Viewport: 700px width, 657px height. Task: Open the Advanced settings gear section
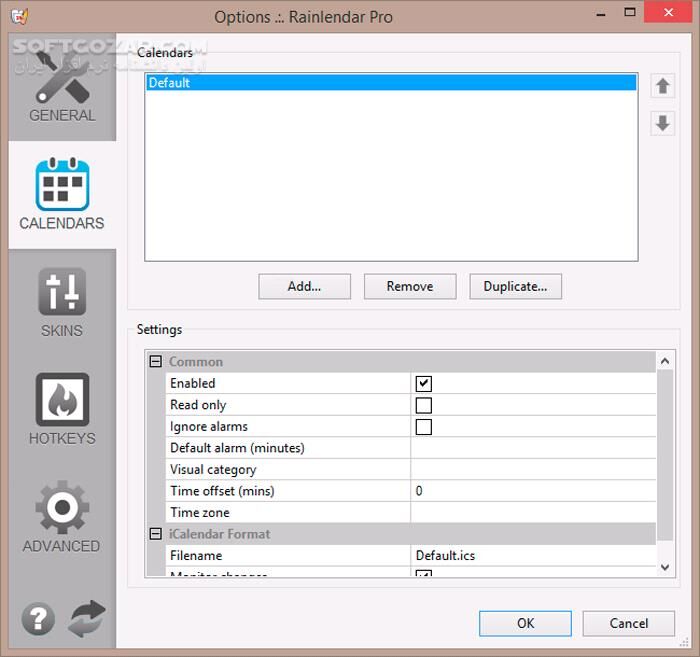[62, 516]
